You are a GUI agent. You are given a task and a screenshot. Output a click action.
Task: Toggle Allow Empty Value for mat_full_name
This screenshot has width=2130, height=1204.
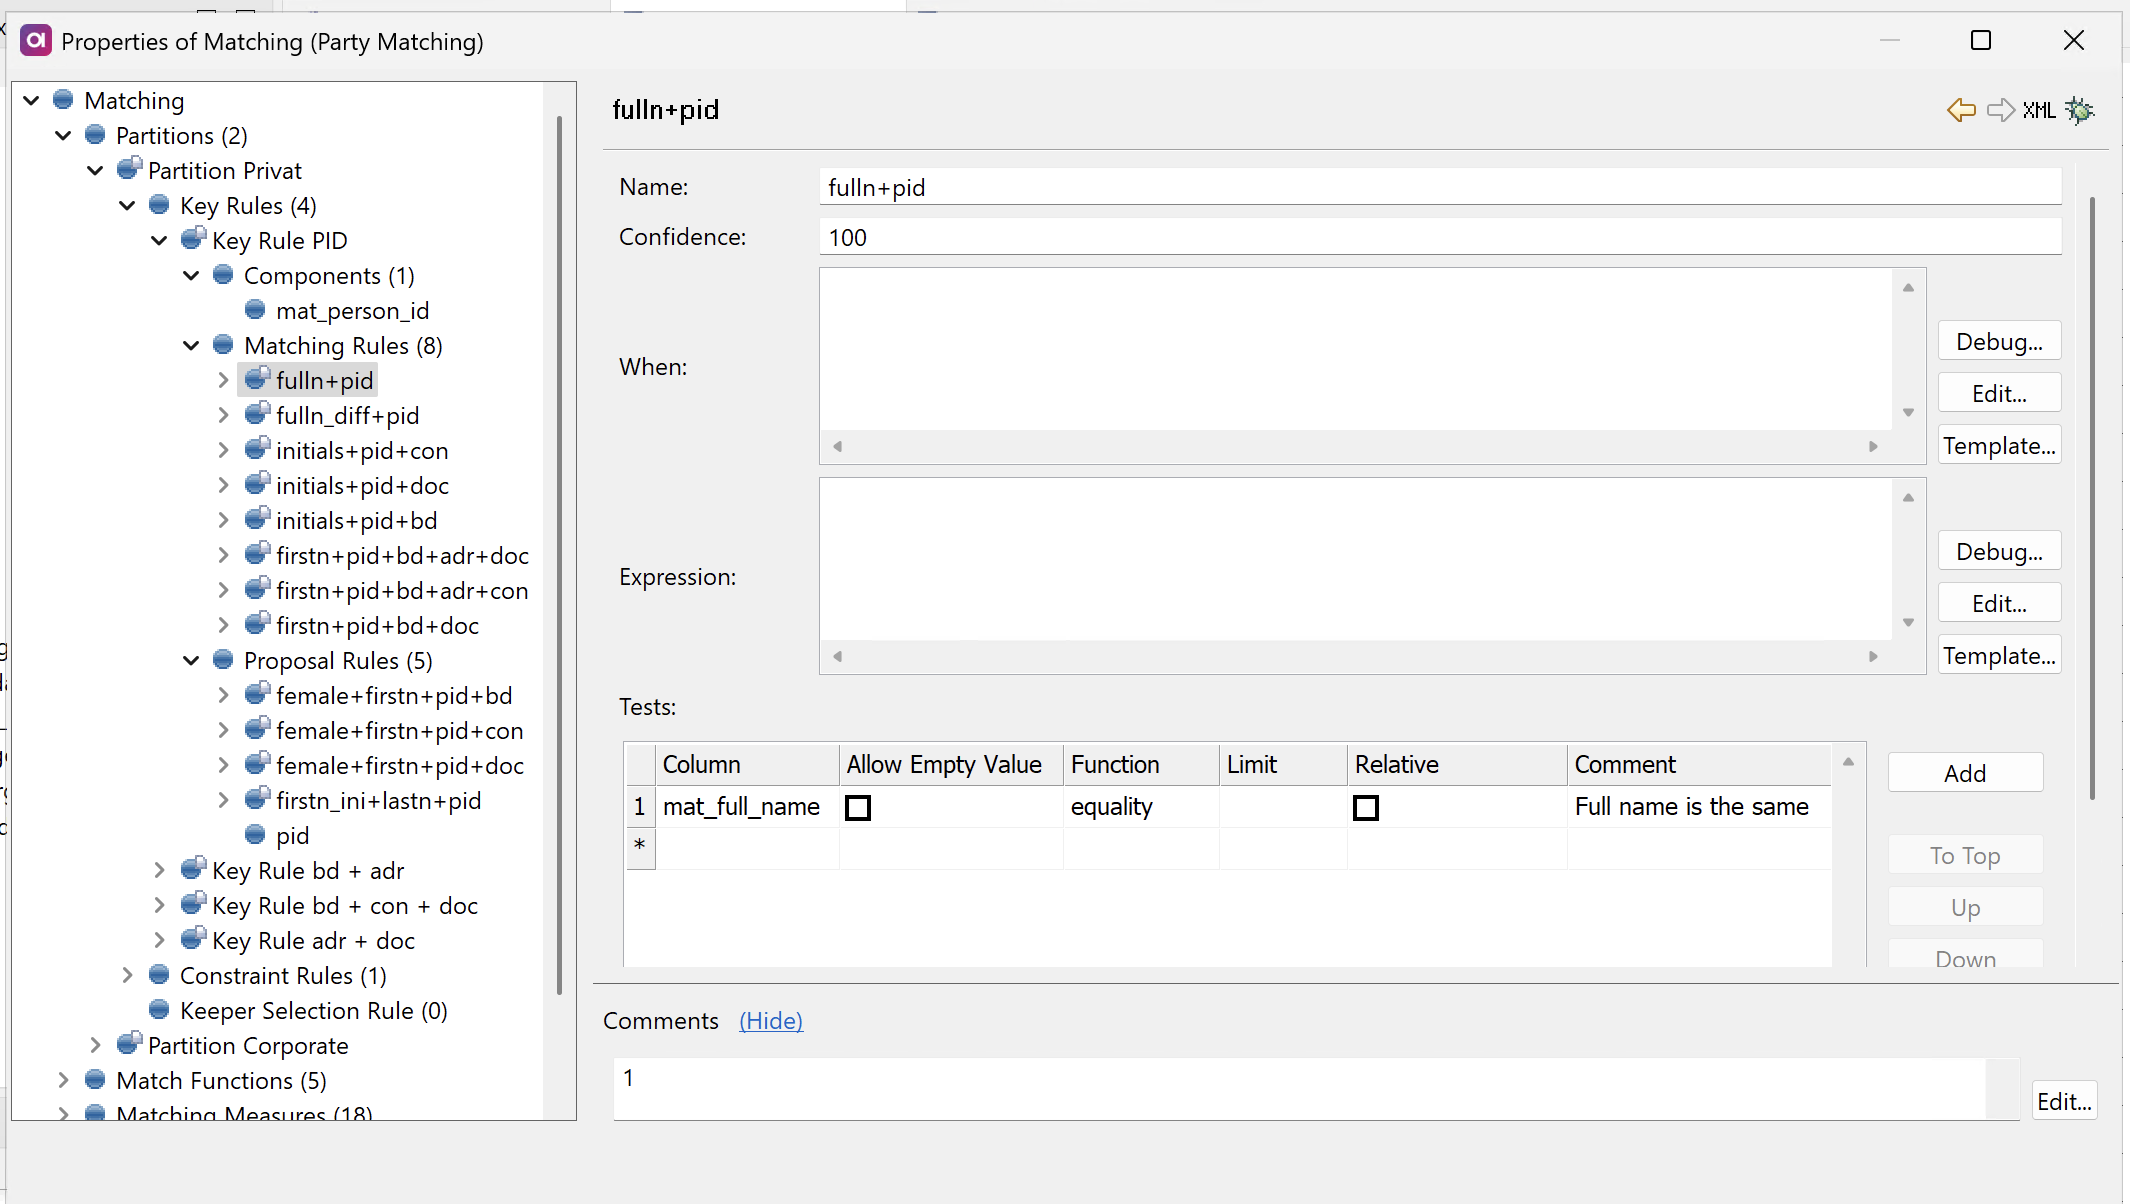point(857,807)
